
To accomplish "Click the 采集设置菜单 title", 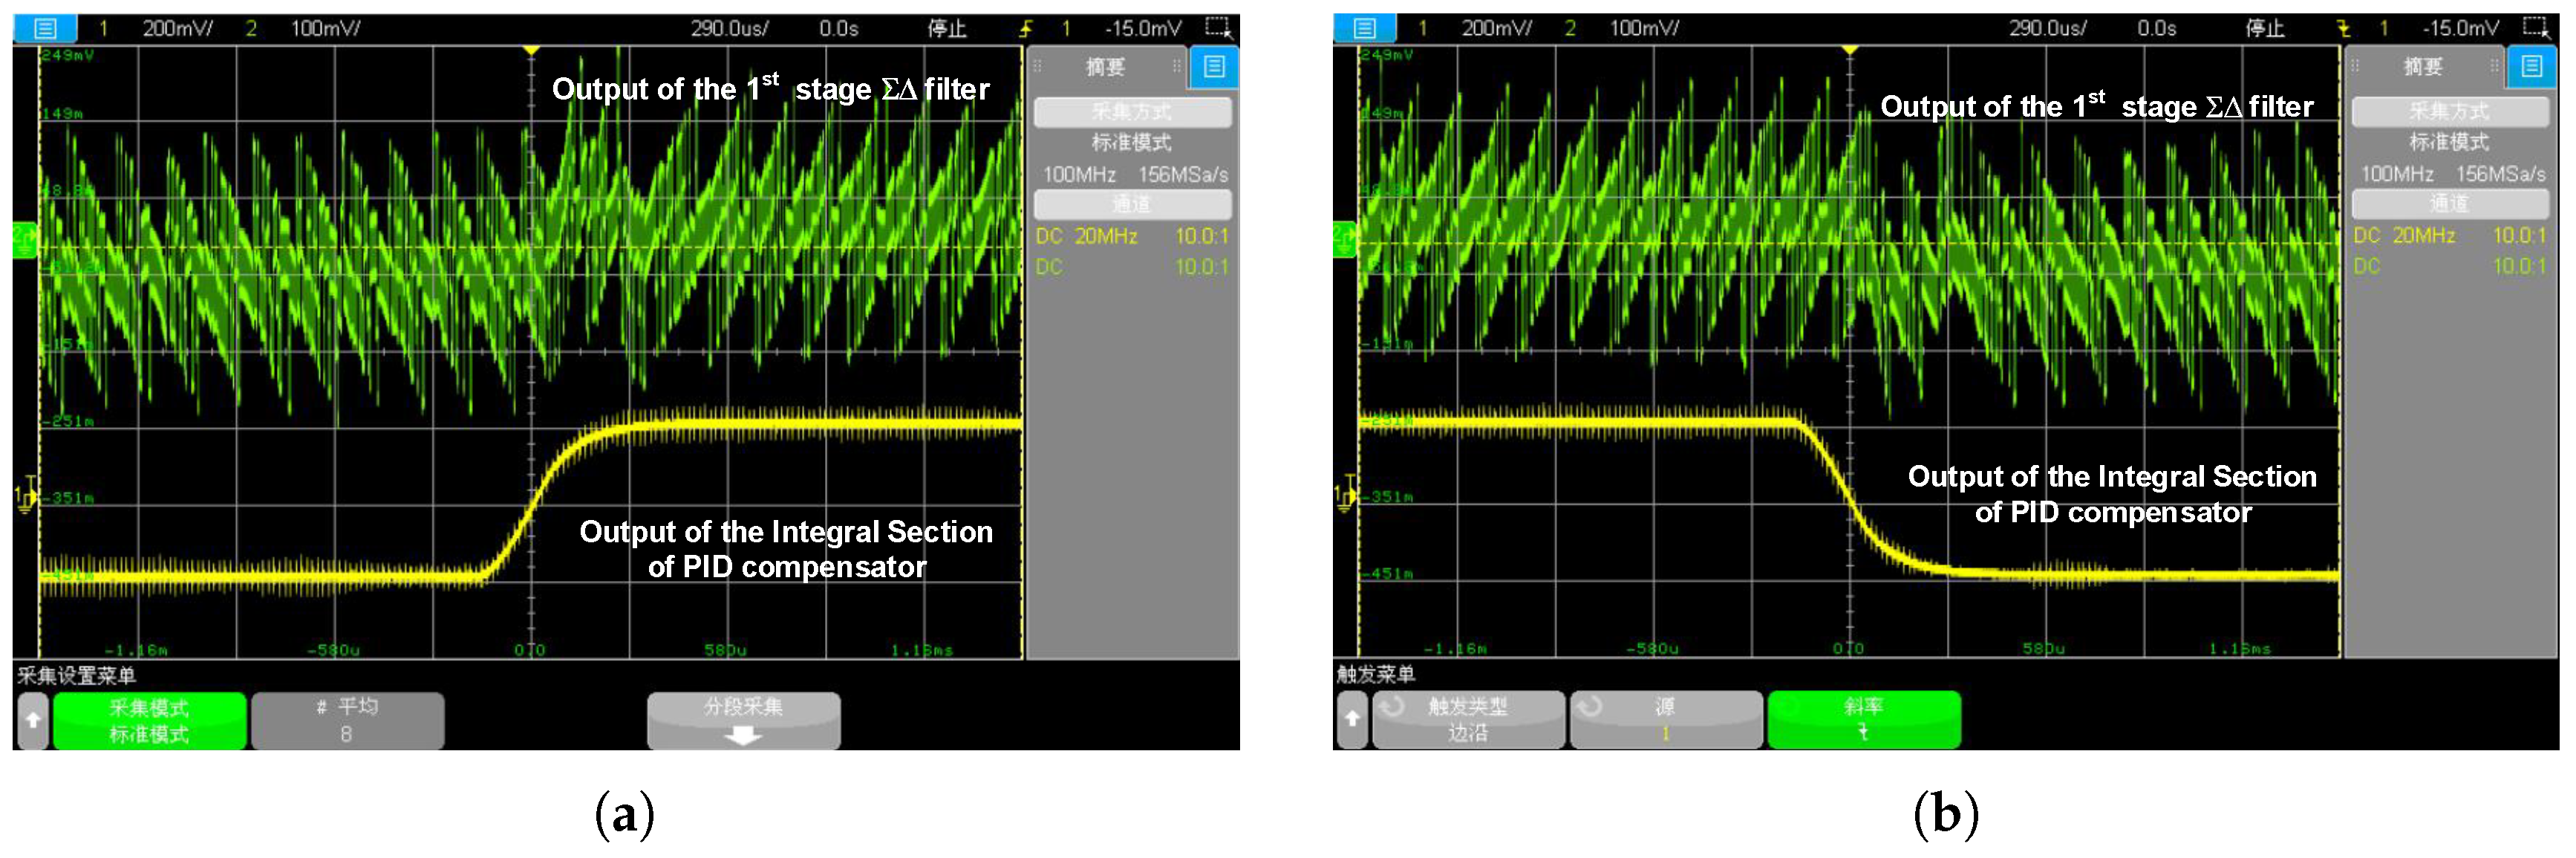I will (x=77, y=675).
